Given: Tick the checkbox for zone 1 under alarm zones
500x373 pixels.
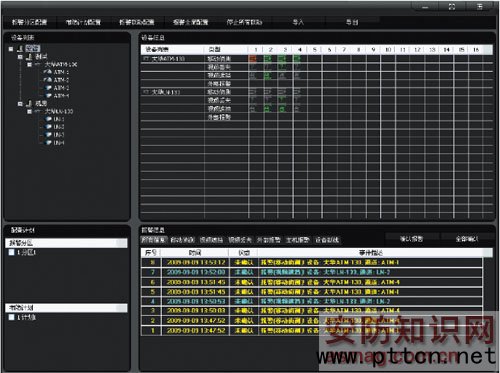Looking at the screenshot, I should pos(12,252).
